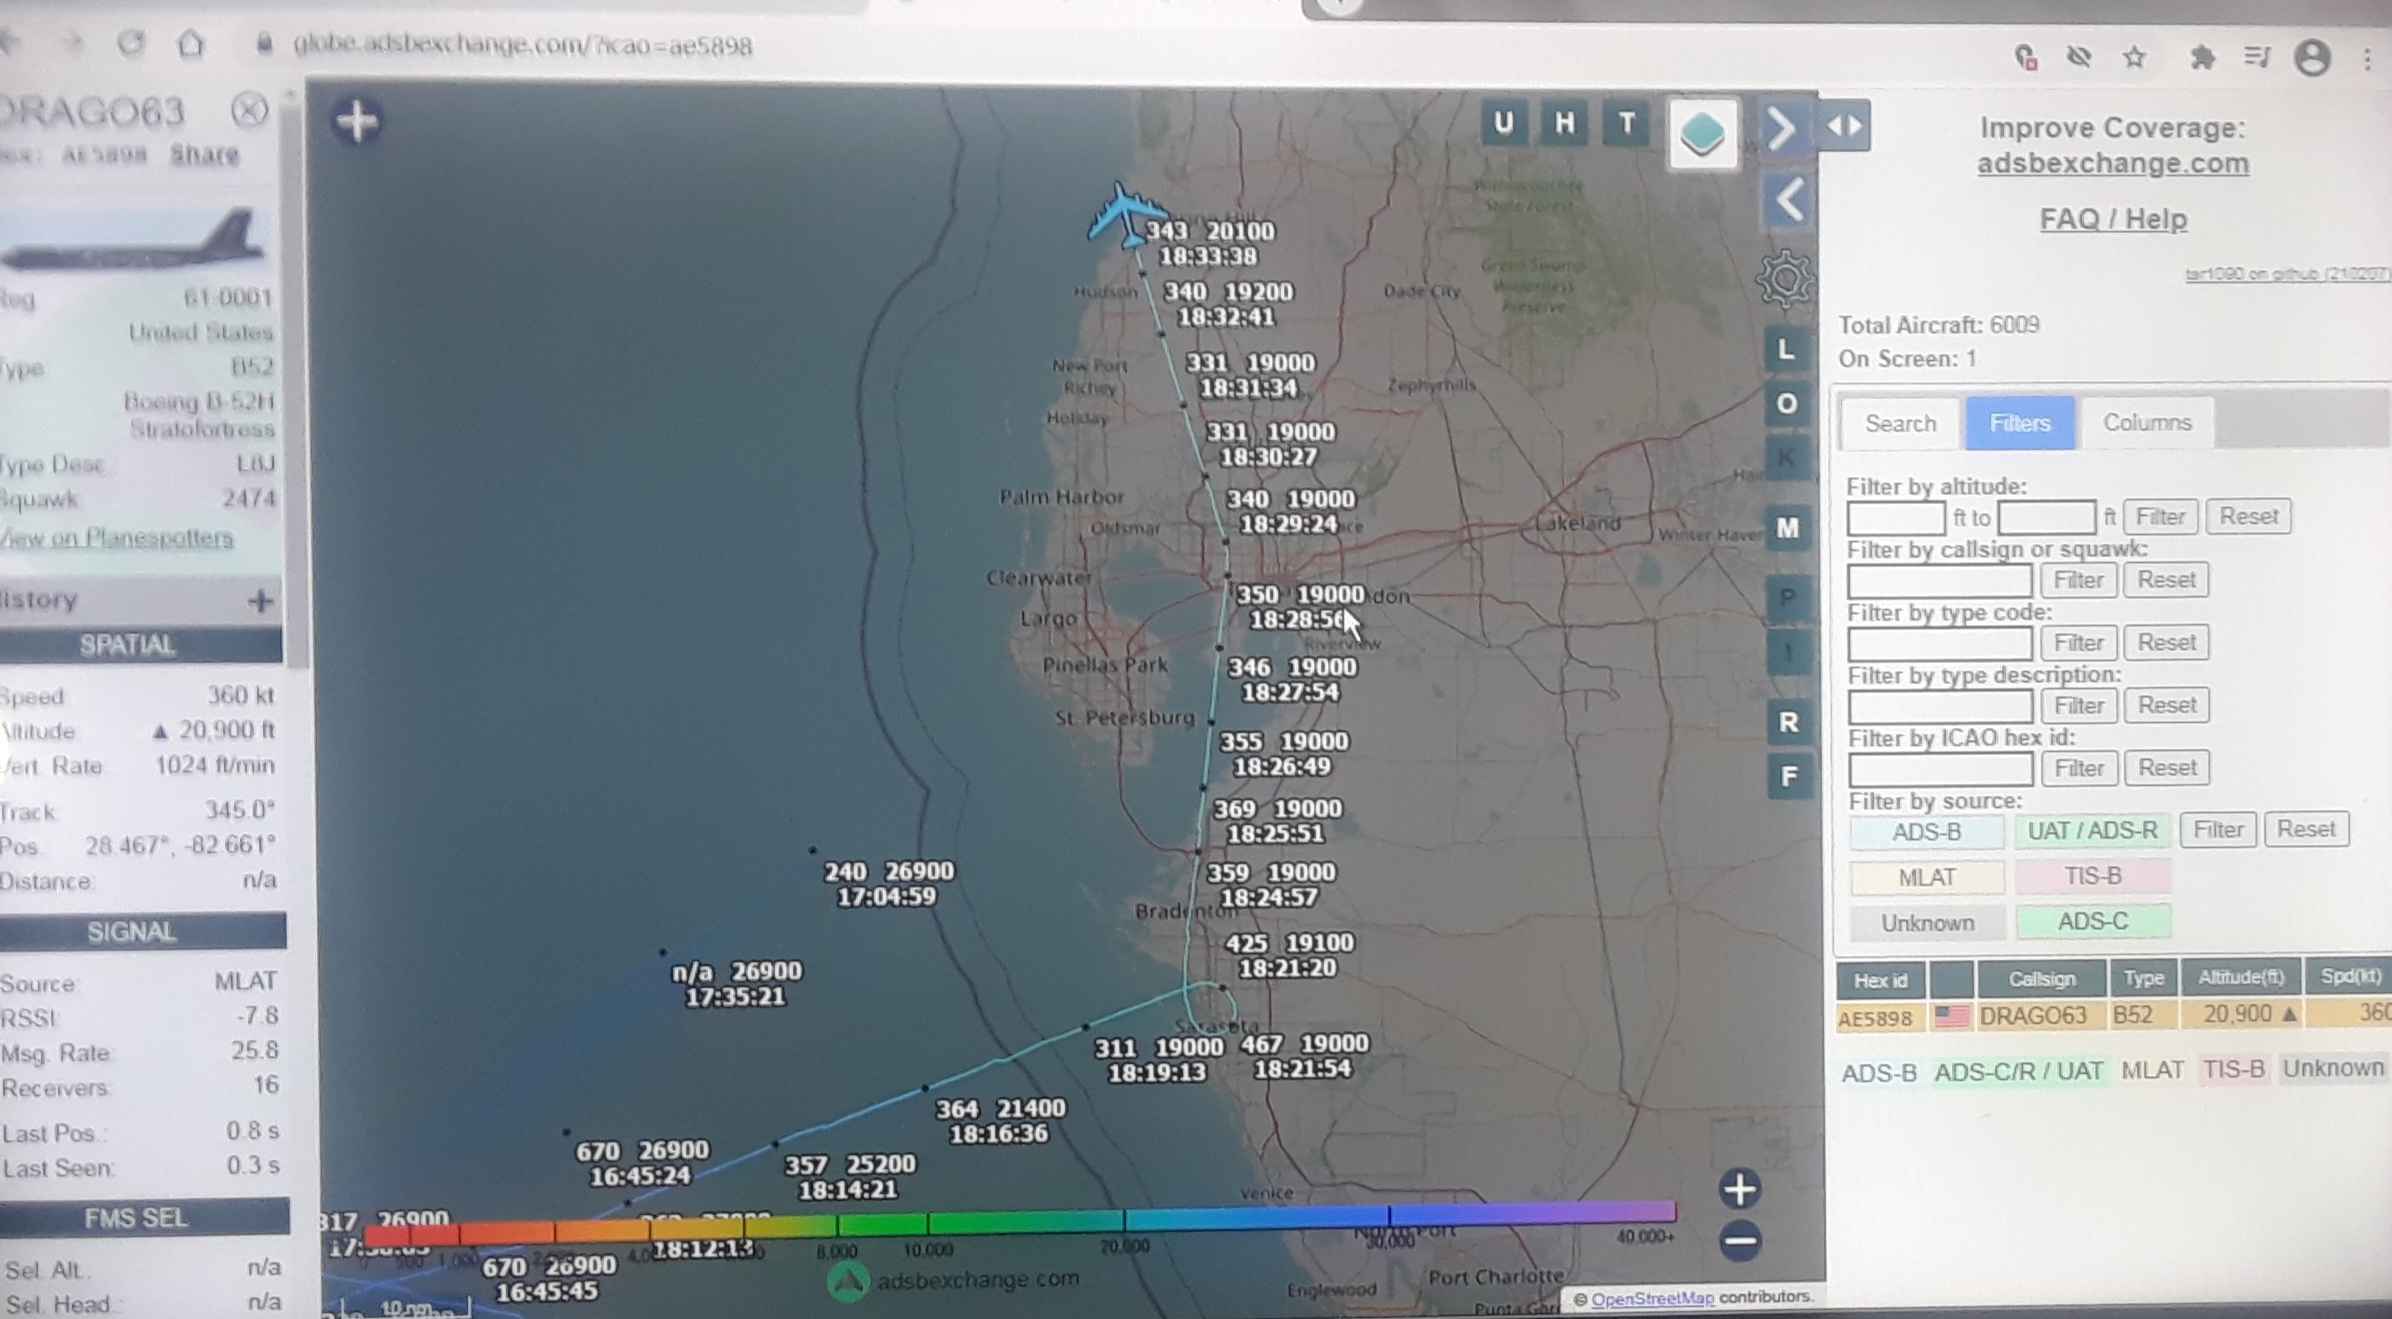Click Reset button for type code
Screen dimensions: 2392x1319
[x=2166, y=642]
